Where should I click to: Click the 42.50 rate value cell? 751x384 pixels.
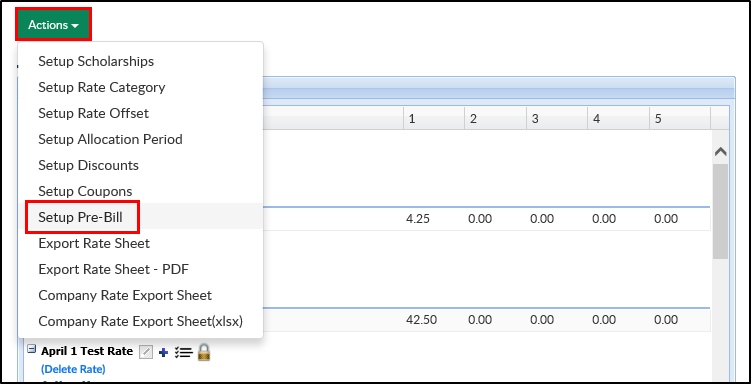pos(421,320)
